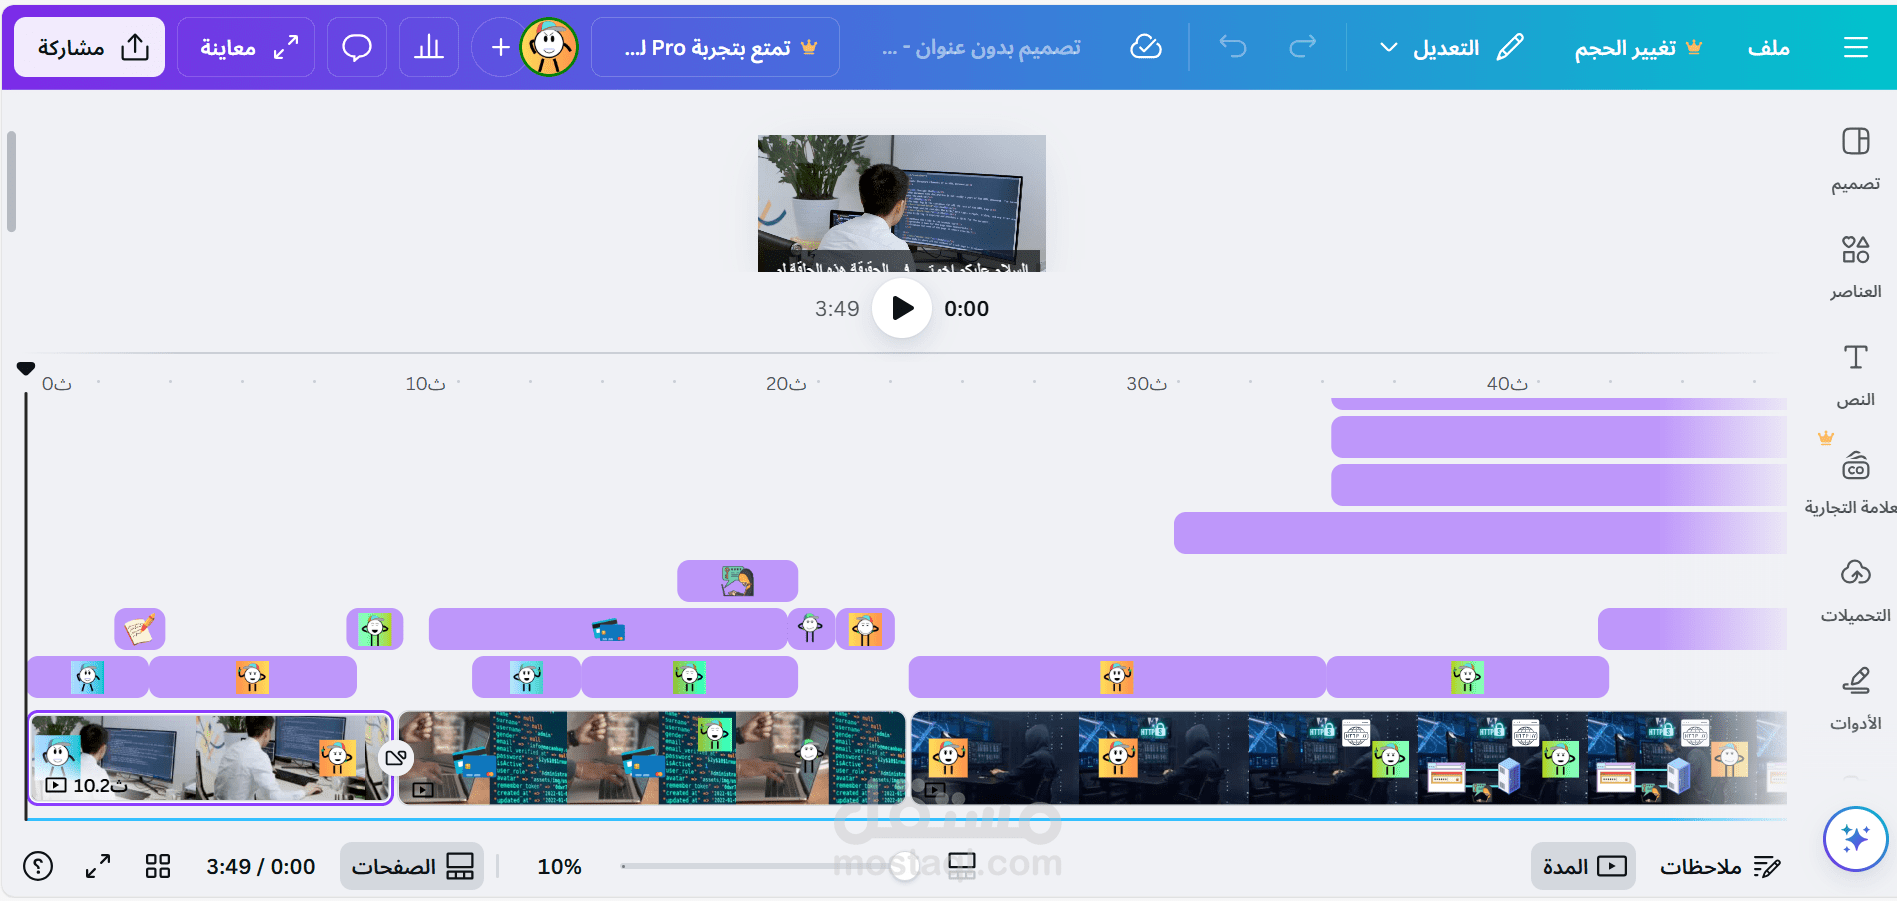1897x901 pixels.
Task: Expand the التعديل editing mode dropdown
Action: (x=1451, y=47)
